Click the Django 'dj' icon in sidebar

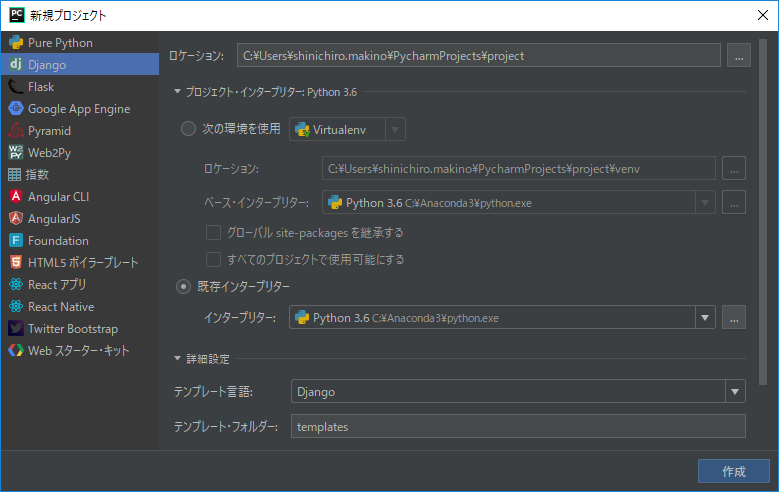pyautogui.click(x=16, y=64)
